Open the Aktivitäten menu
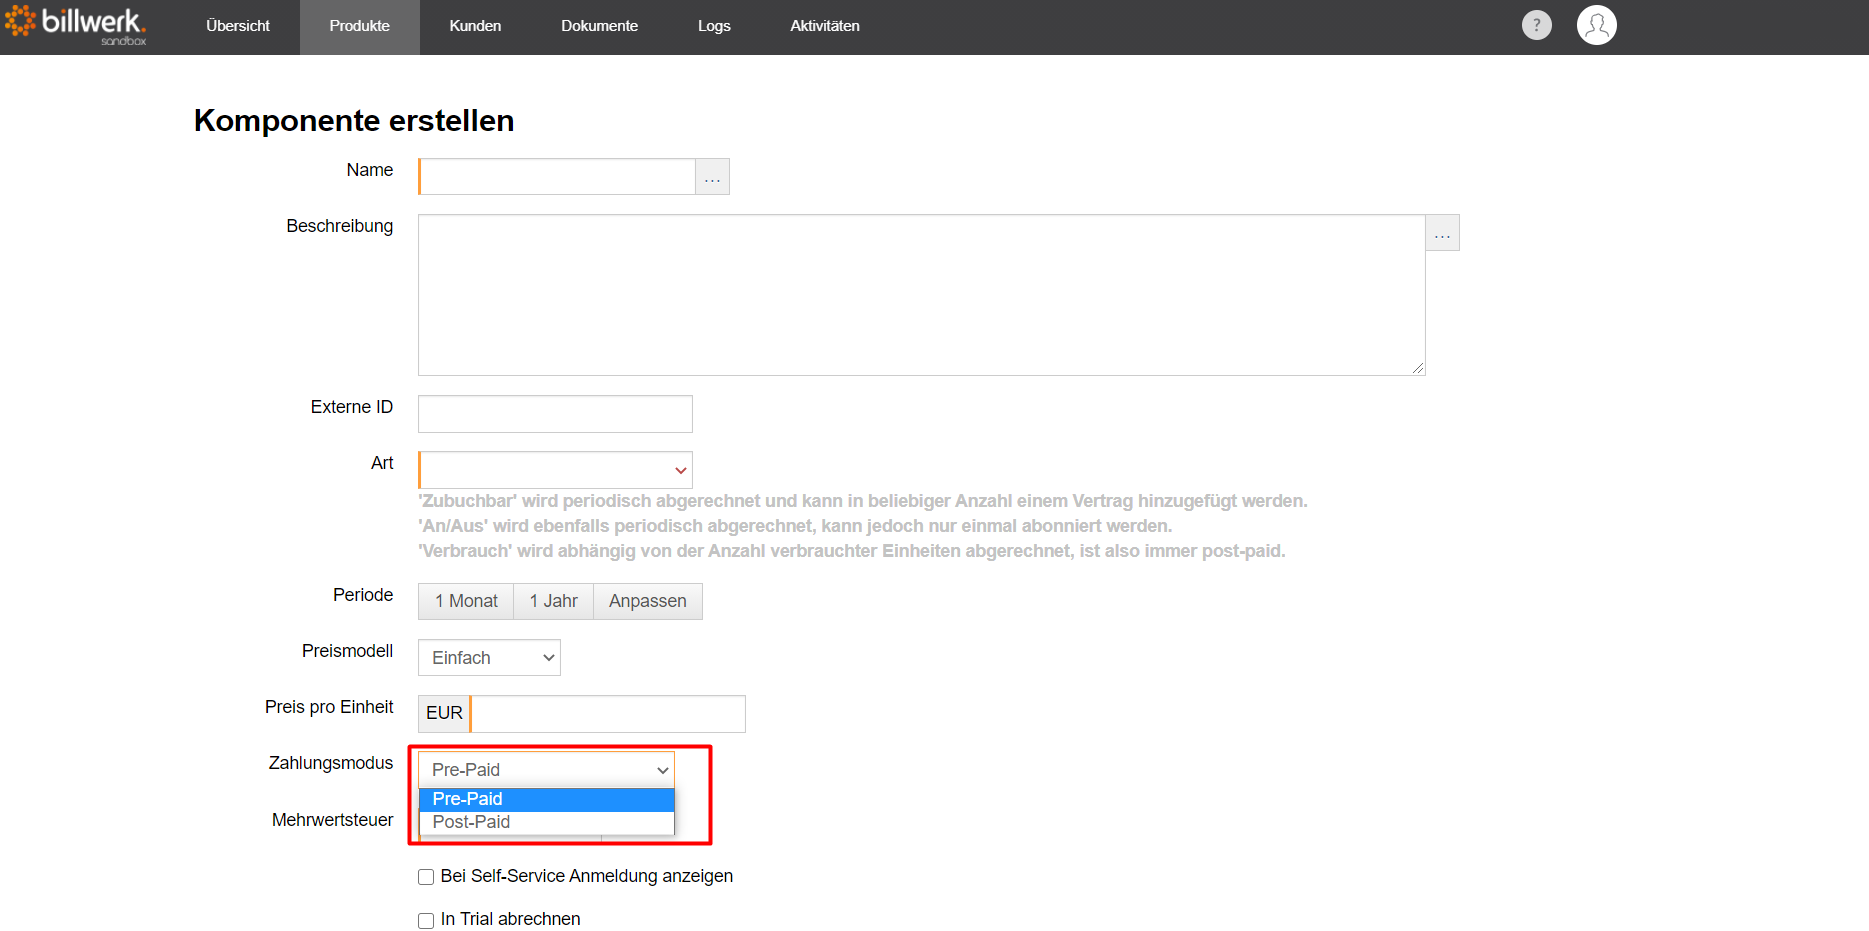The height and width of the screenshot is (931, 1869). (825, 26)
